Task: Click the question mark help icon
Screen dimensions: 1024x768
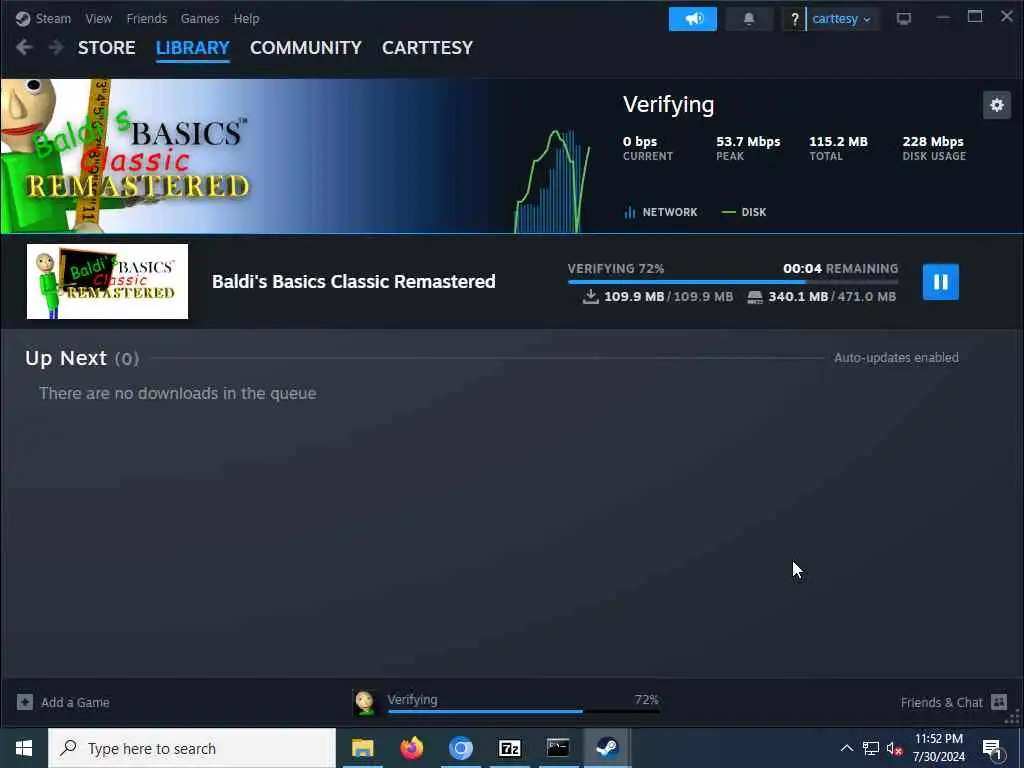Action: click(x=794, y=19)
